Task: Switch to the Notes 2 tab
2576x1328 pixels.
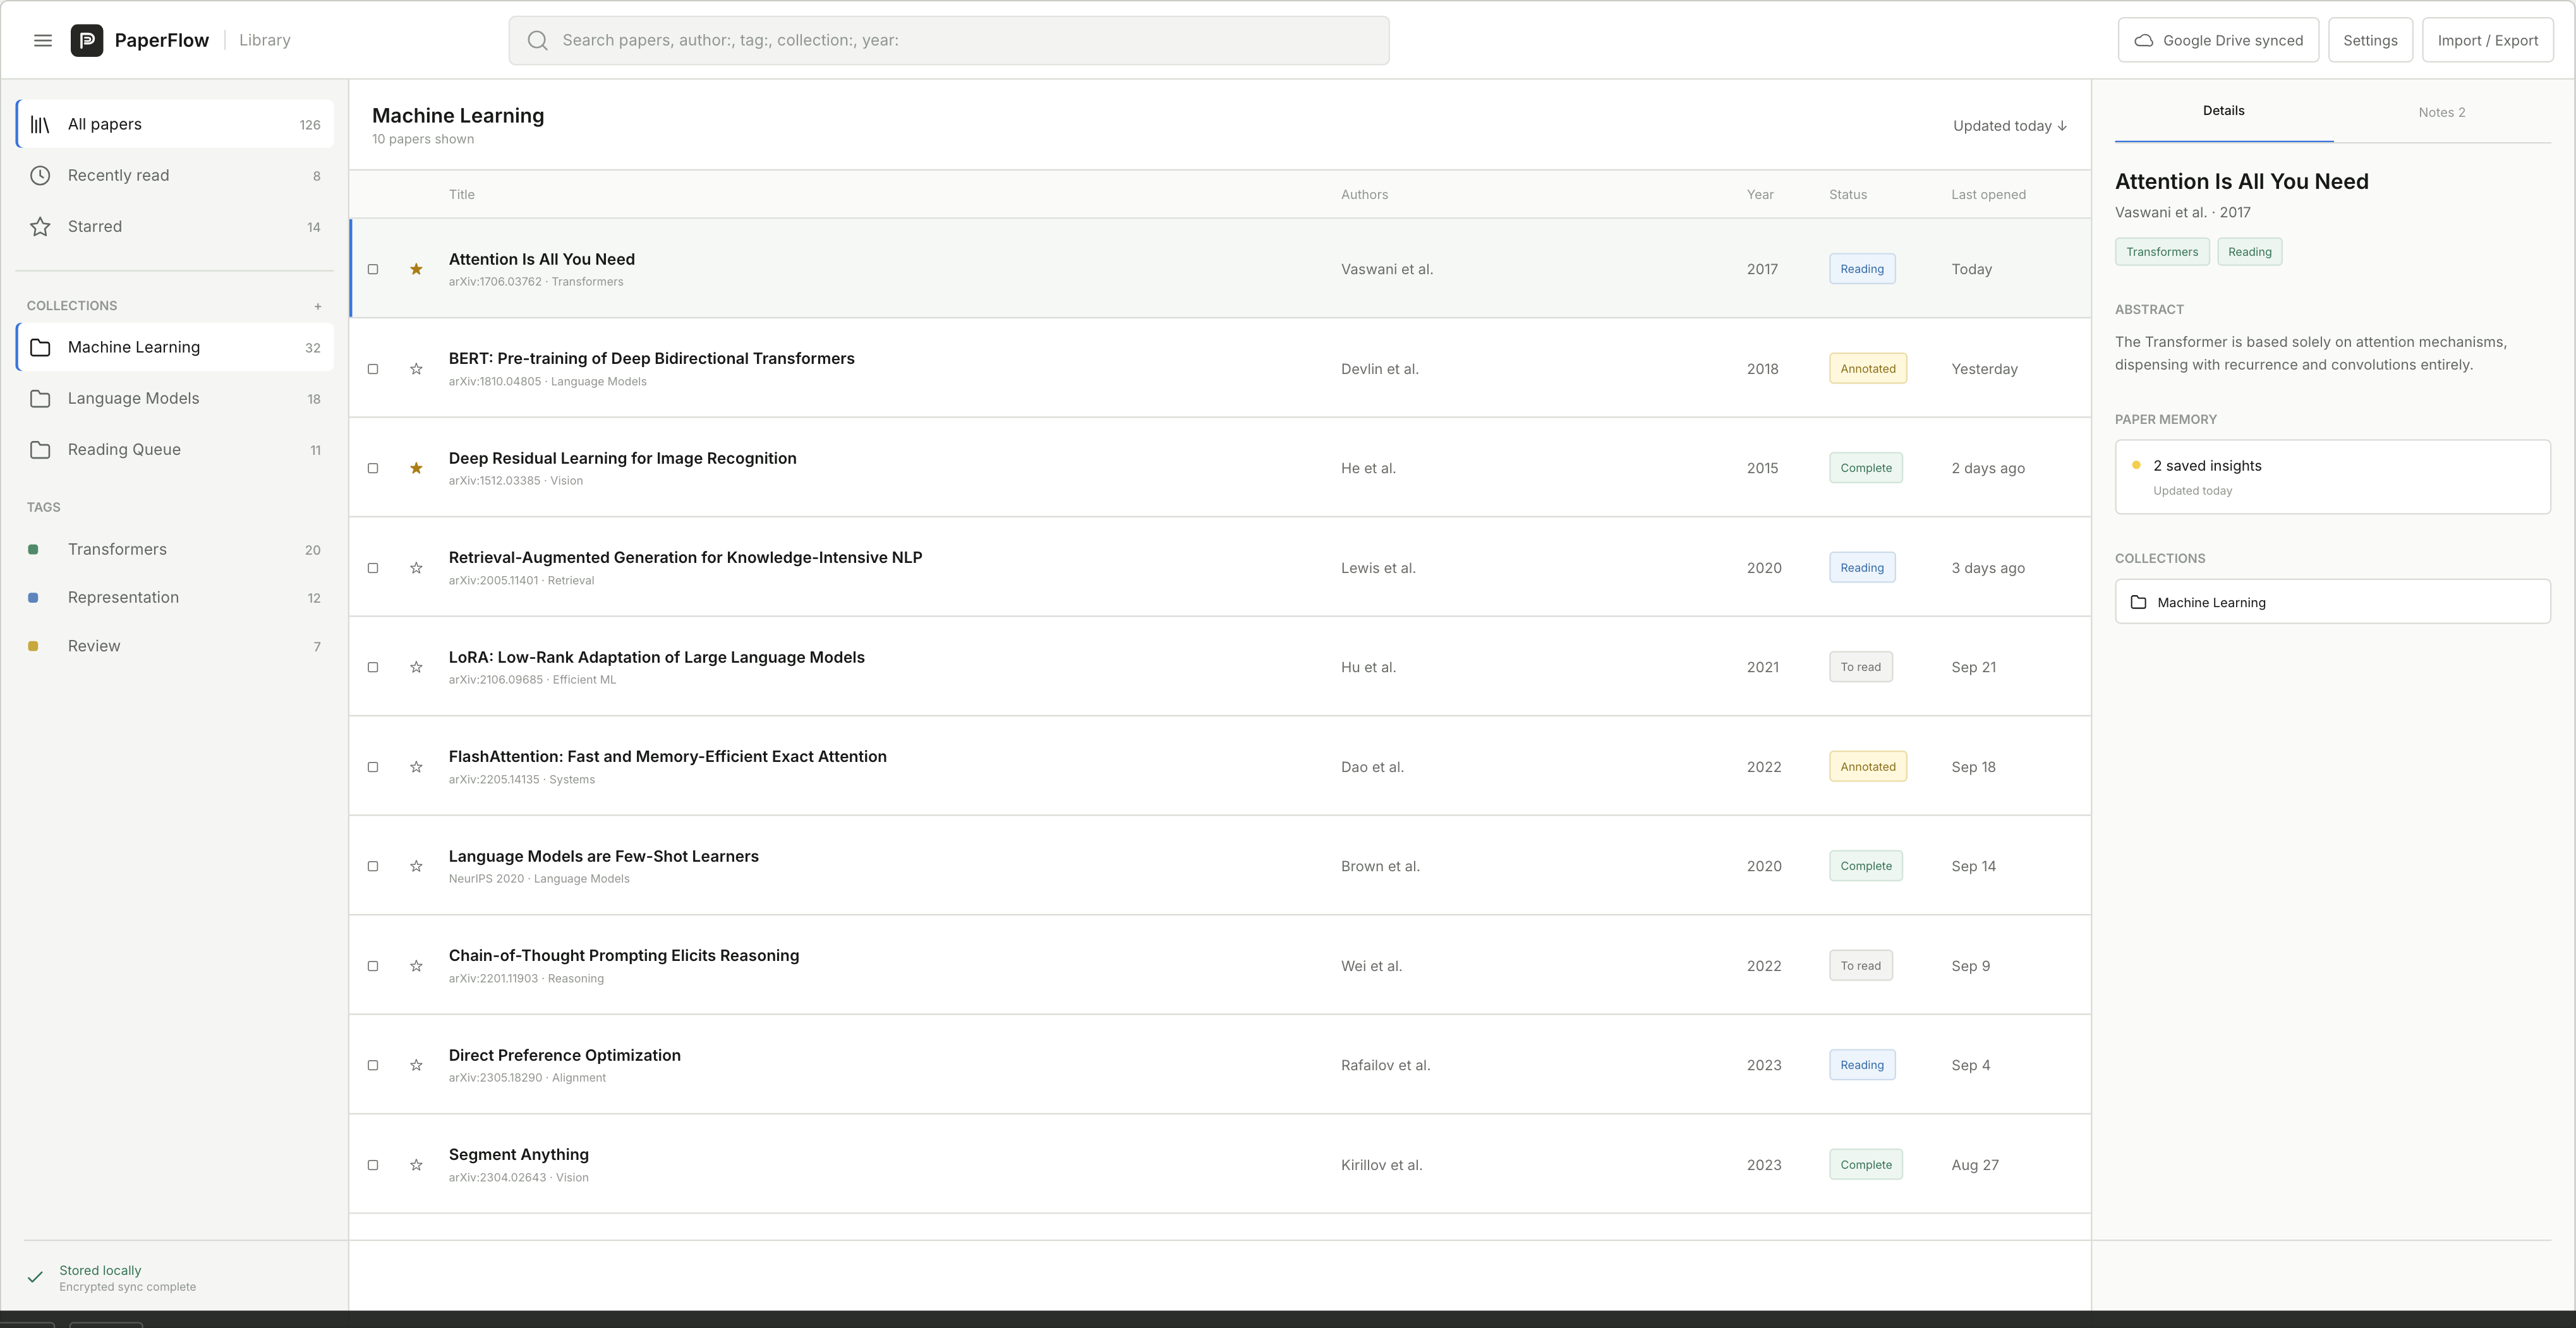Action: pyautogui.click(x=2441, y=112)
